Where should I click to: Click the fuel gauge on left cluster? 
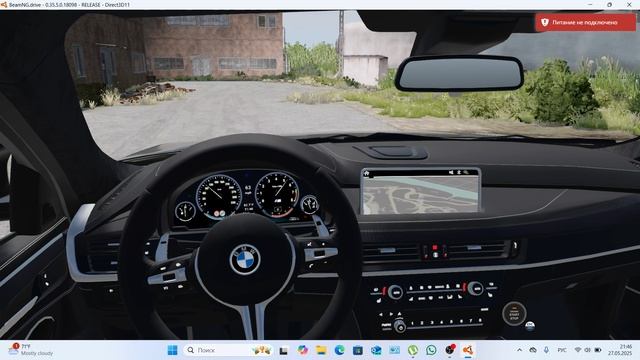(185, 212)
